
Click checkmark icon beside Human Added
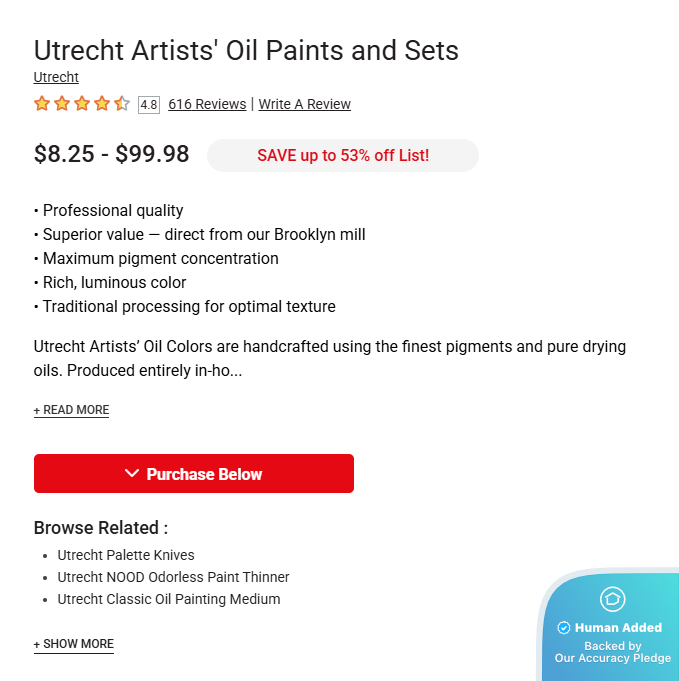pos(564,628)
